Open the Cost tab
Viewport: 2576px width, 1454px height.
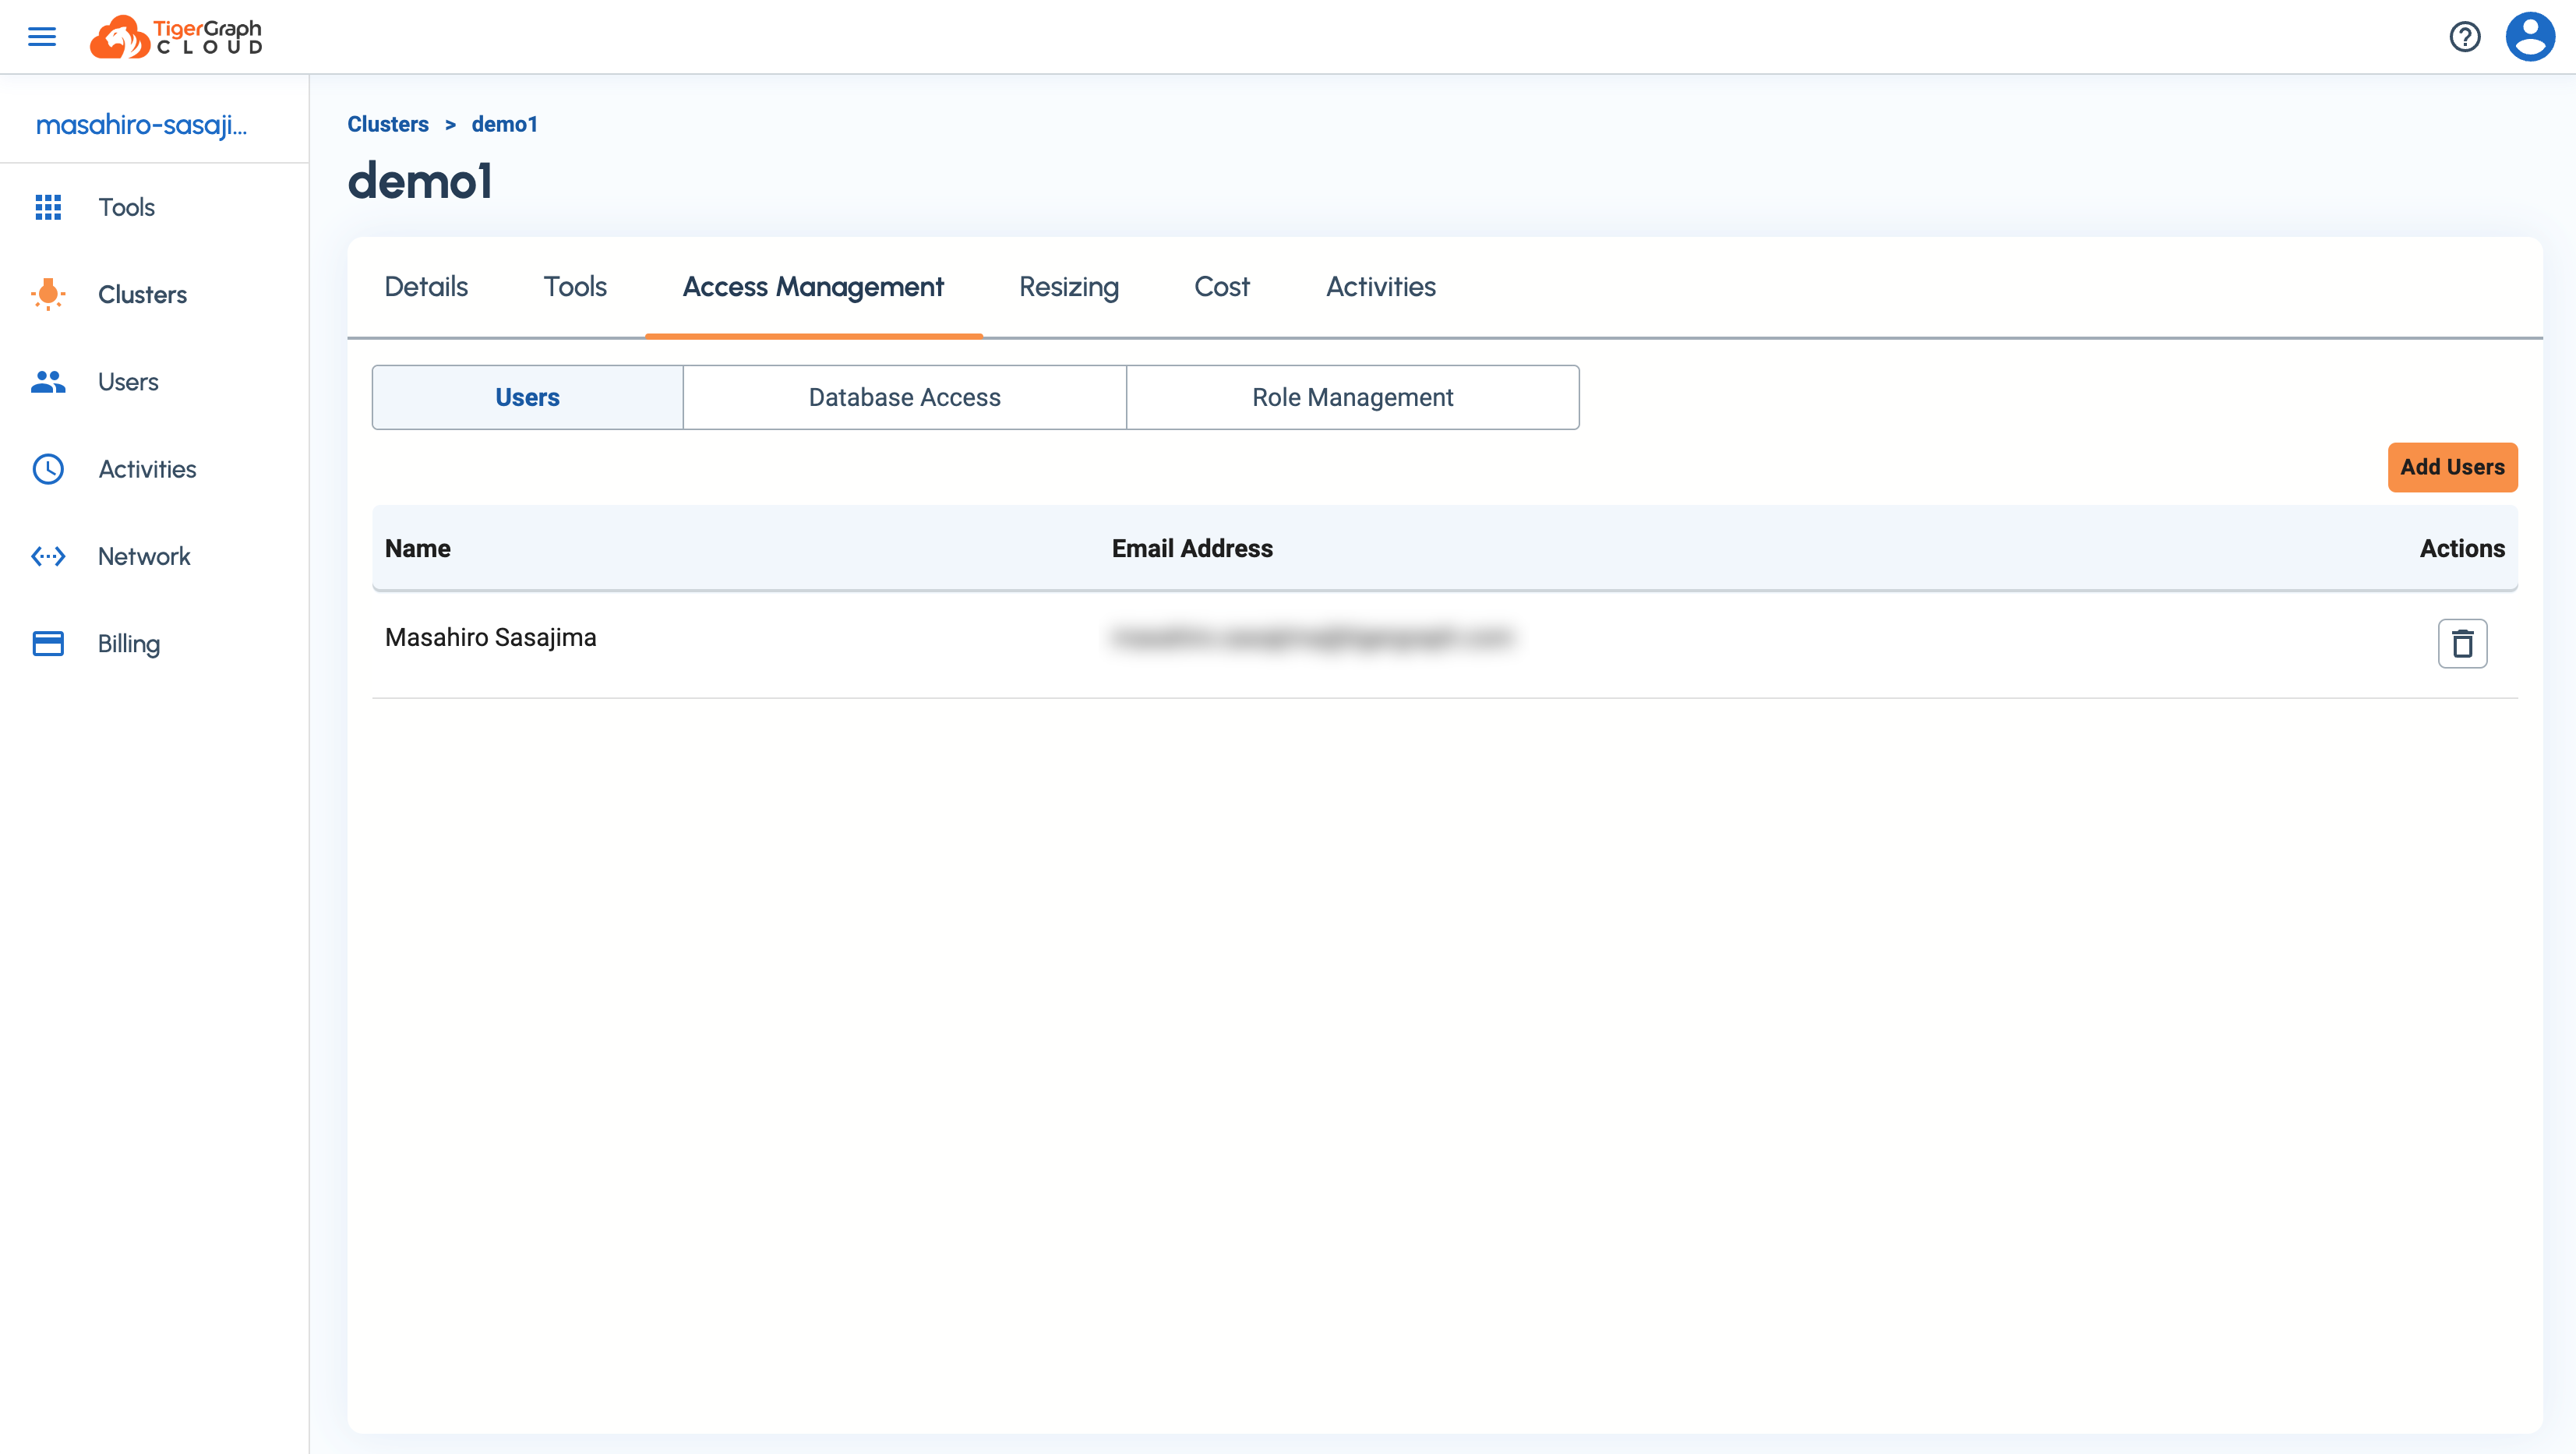(1221, 287)
